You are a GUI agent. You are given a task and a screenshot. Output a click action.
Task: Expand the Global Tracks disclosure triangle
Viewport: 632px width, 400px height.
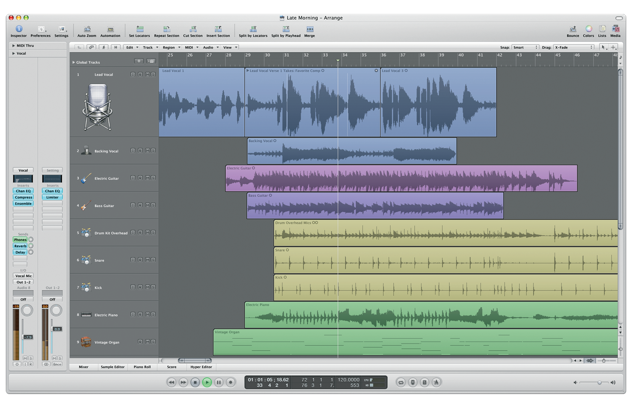(x=73, y=62)
